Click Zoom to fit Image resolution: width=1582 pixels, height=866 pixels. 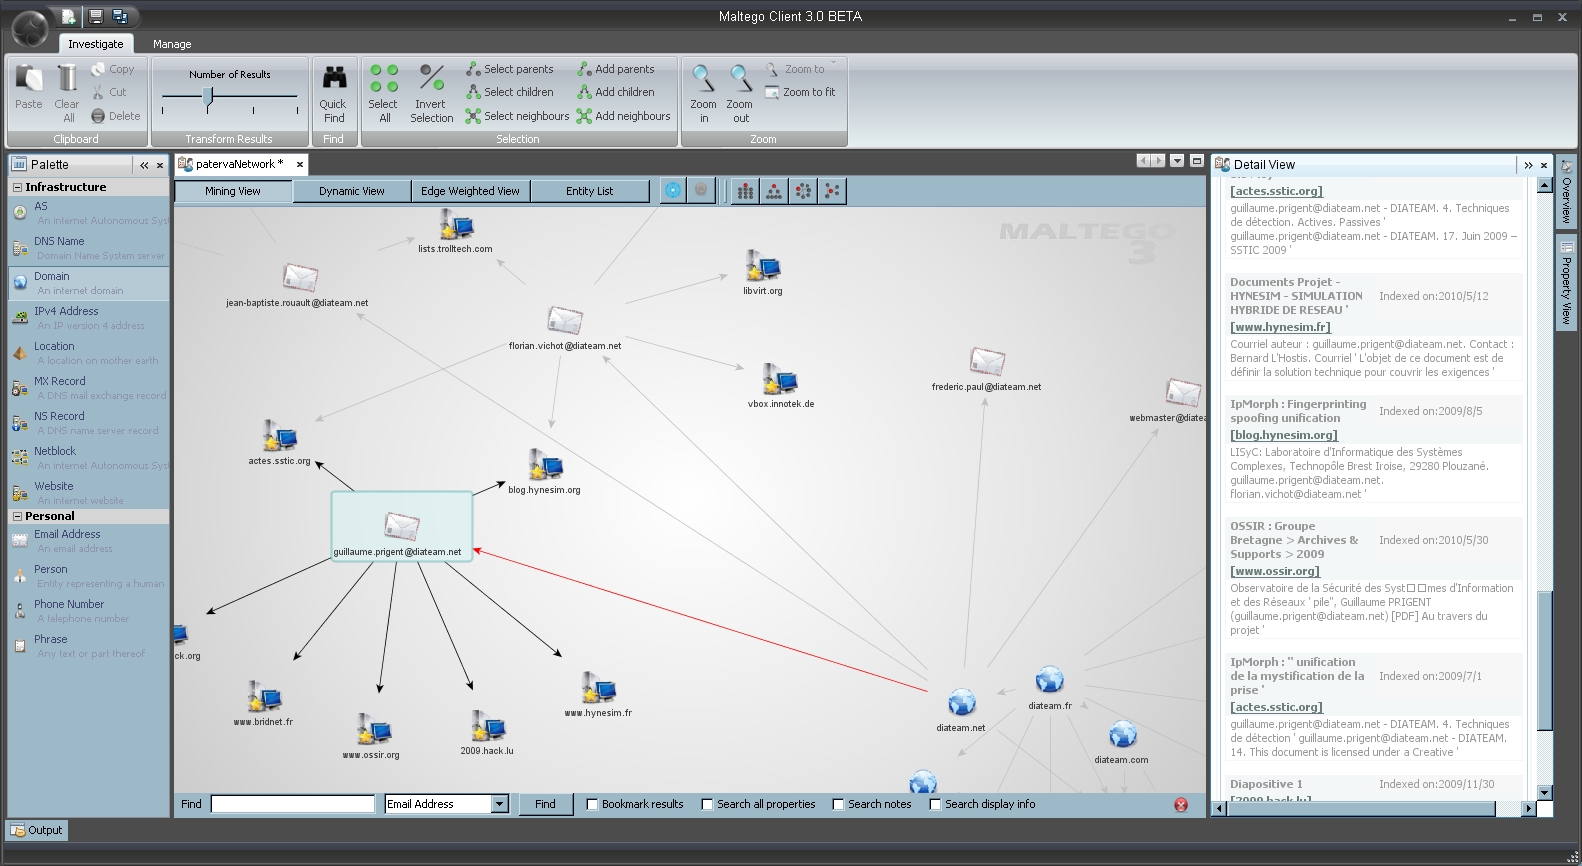click(800, 92)
